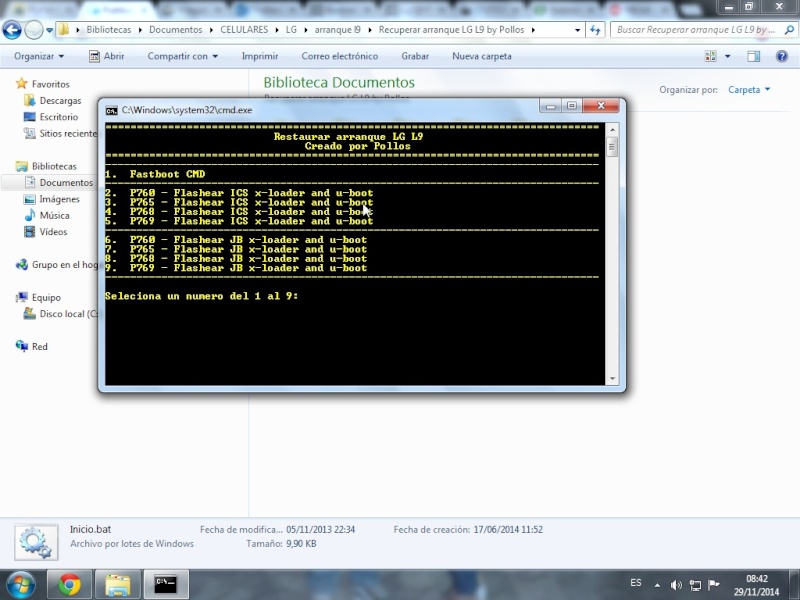800x600 pixels.
Task: Click the cmd.exe title bar system icon
Action: (x=112, y=110)
